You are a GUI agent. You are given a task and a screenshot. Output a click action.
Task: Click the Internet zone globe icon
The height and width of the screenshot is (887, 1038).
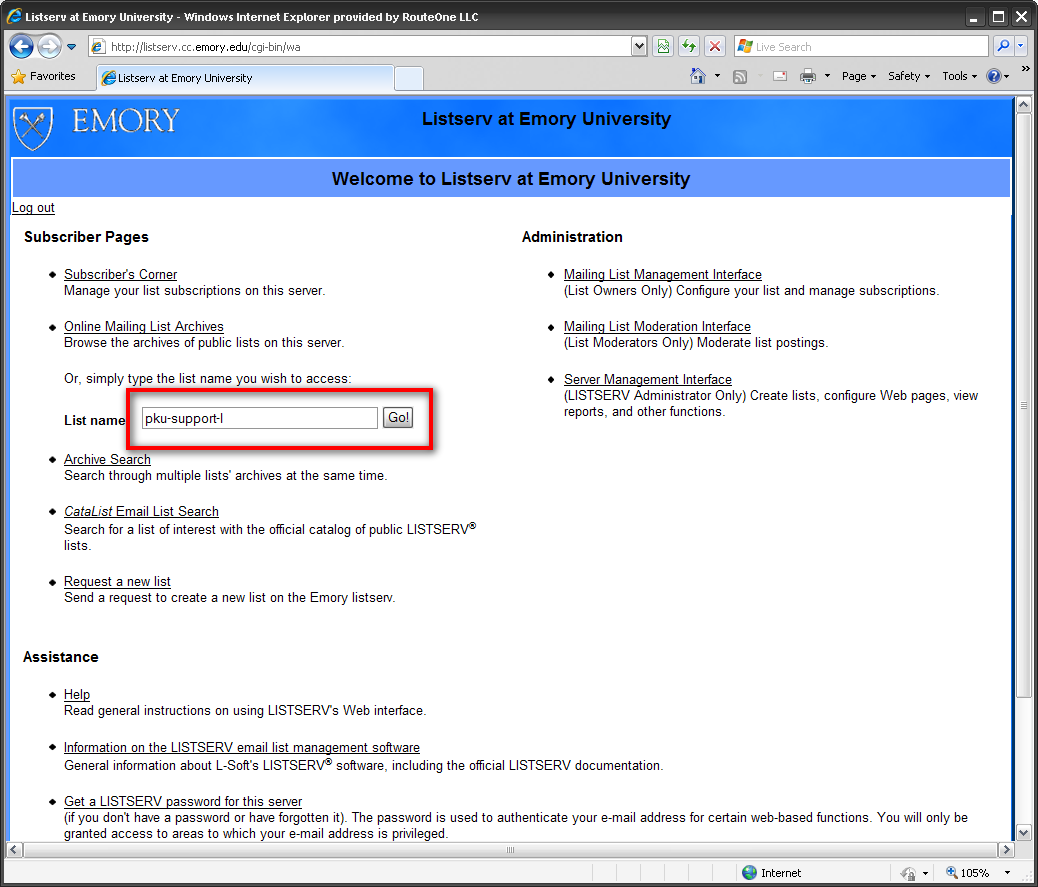(749, 872)
